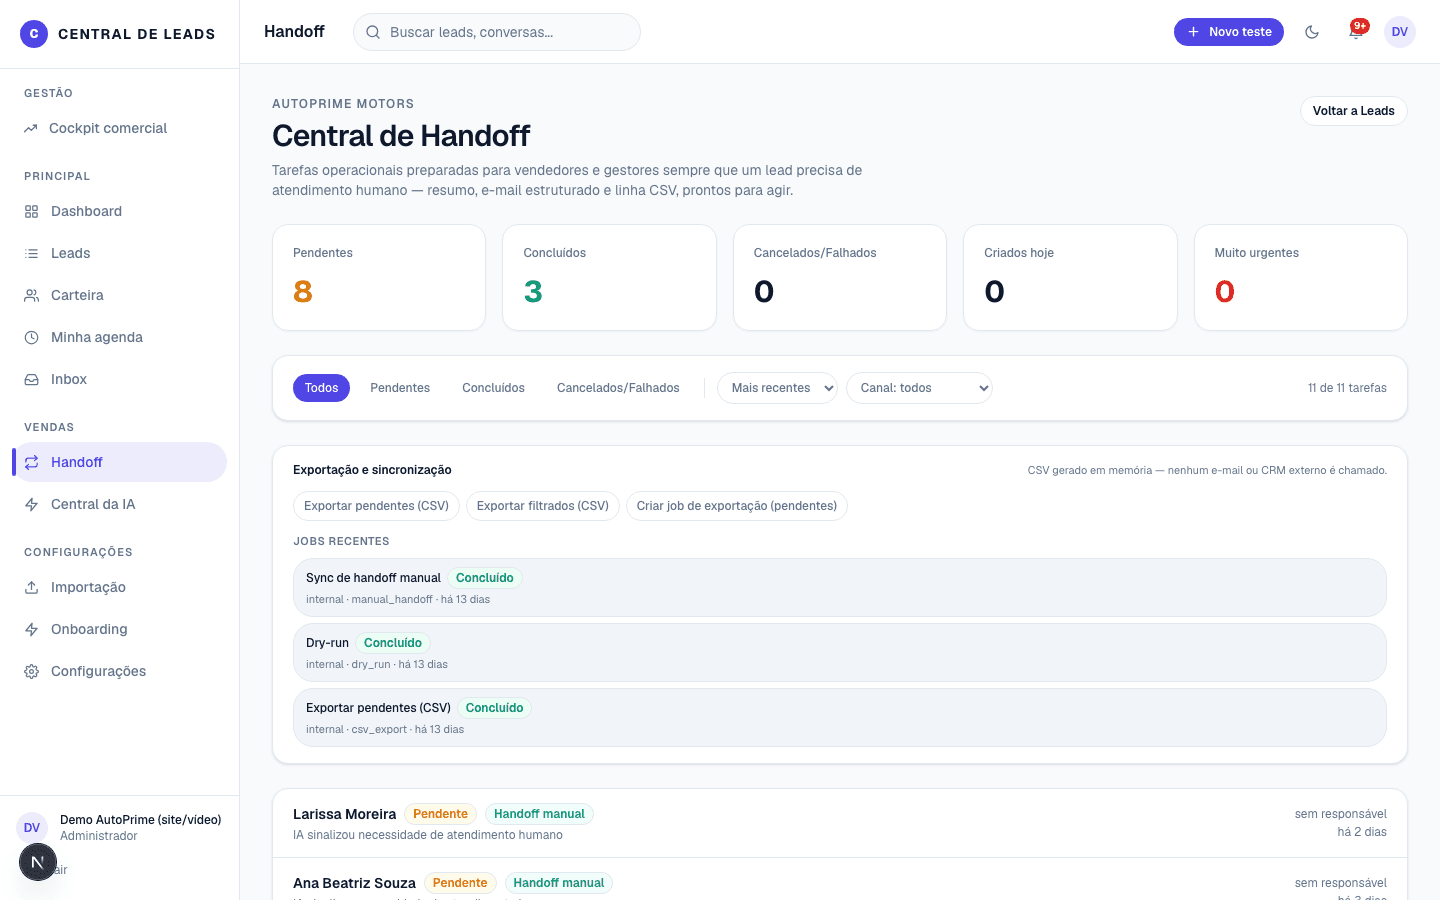
Task: Open Importação upload icon
Action: point(32,588)
